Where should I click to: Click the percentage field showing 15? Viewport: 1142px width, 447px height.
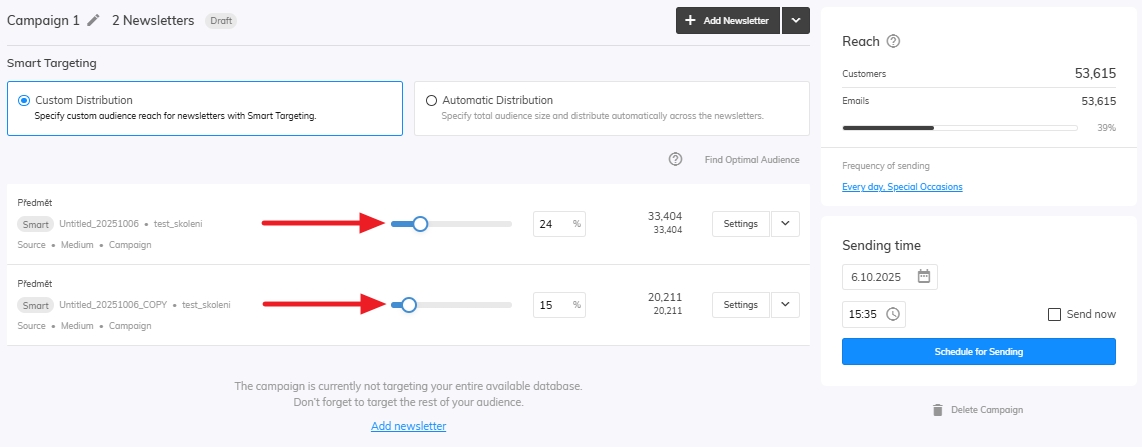click(x=552, y=305)
